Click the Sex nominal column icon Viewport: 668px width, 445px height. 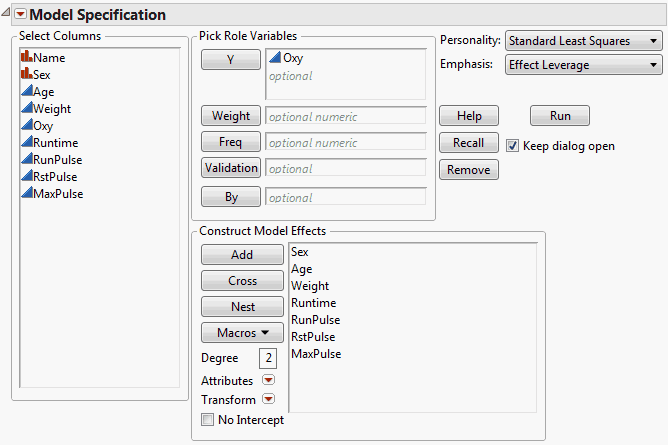coord(26,75)
